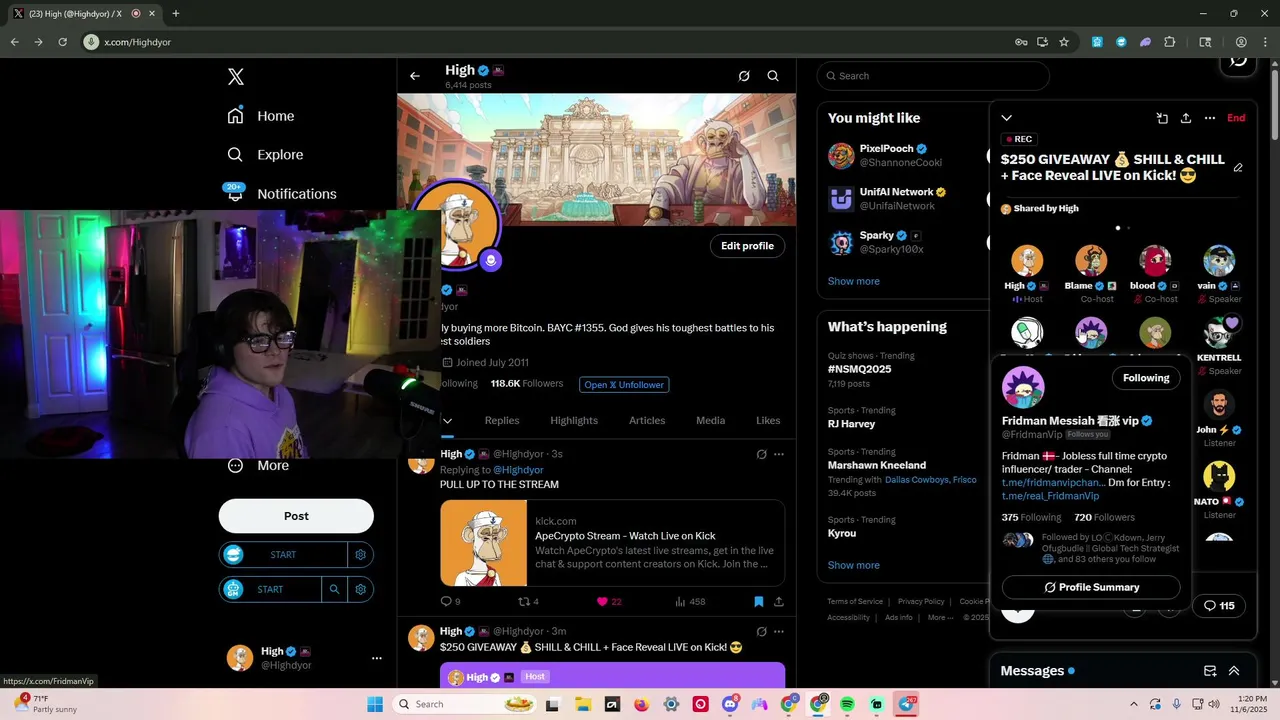Click the sidebar search input field
This screenshot has height=720, width=1280.
pyautogui.click(x=933, y=76)
